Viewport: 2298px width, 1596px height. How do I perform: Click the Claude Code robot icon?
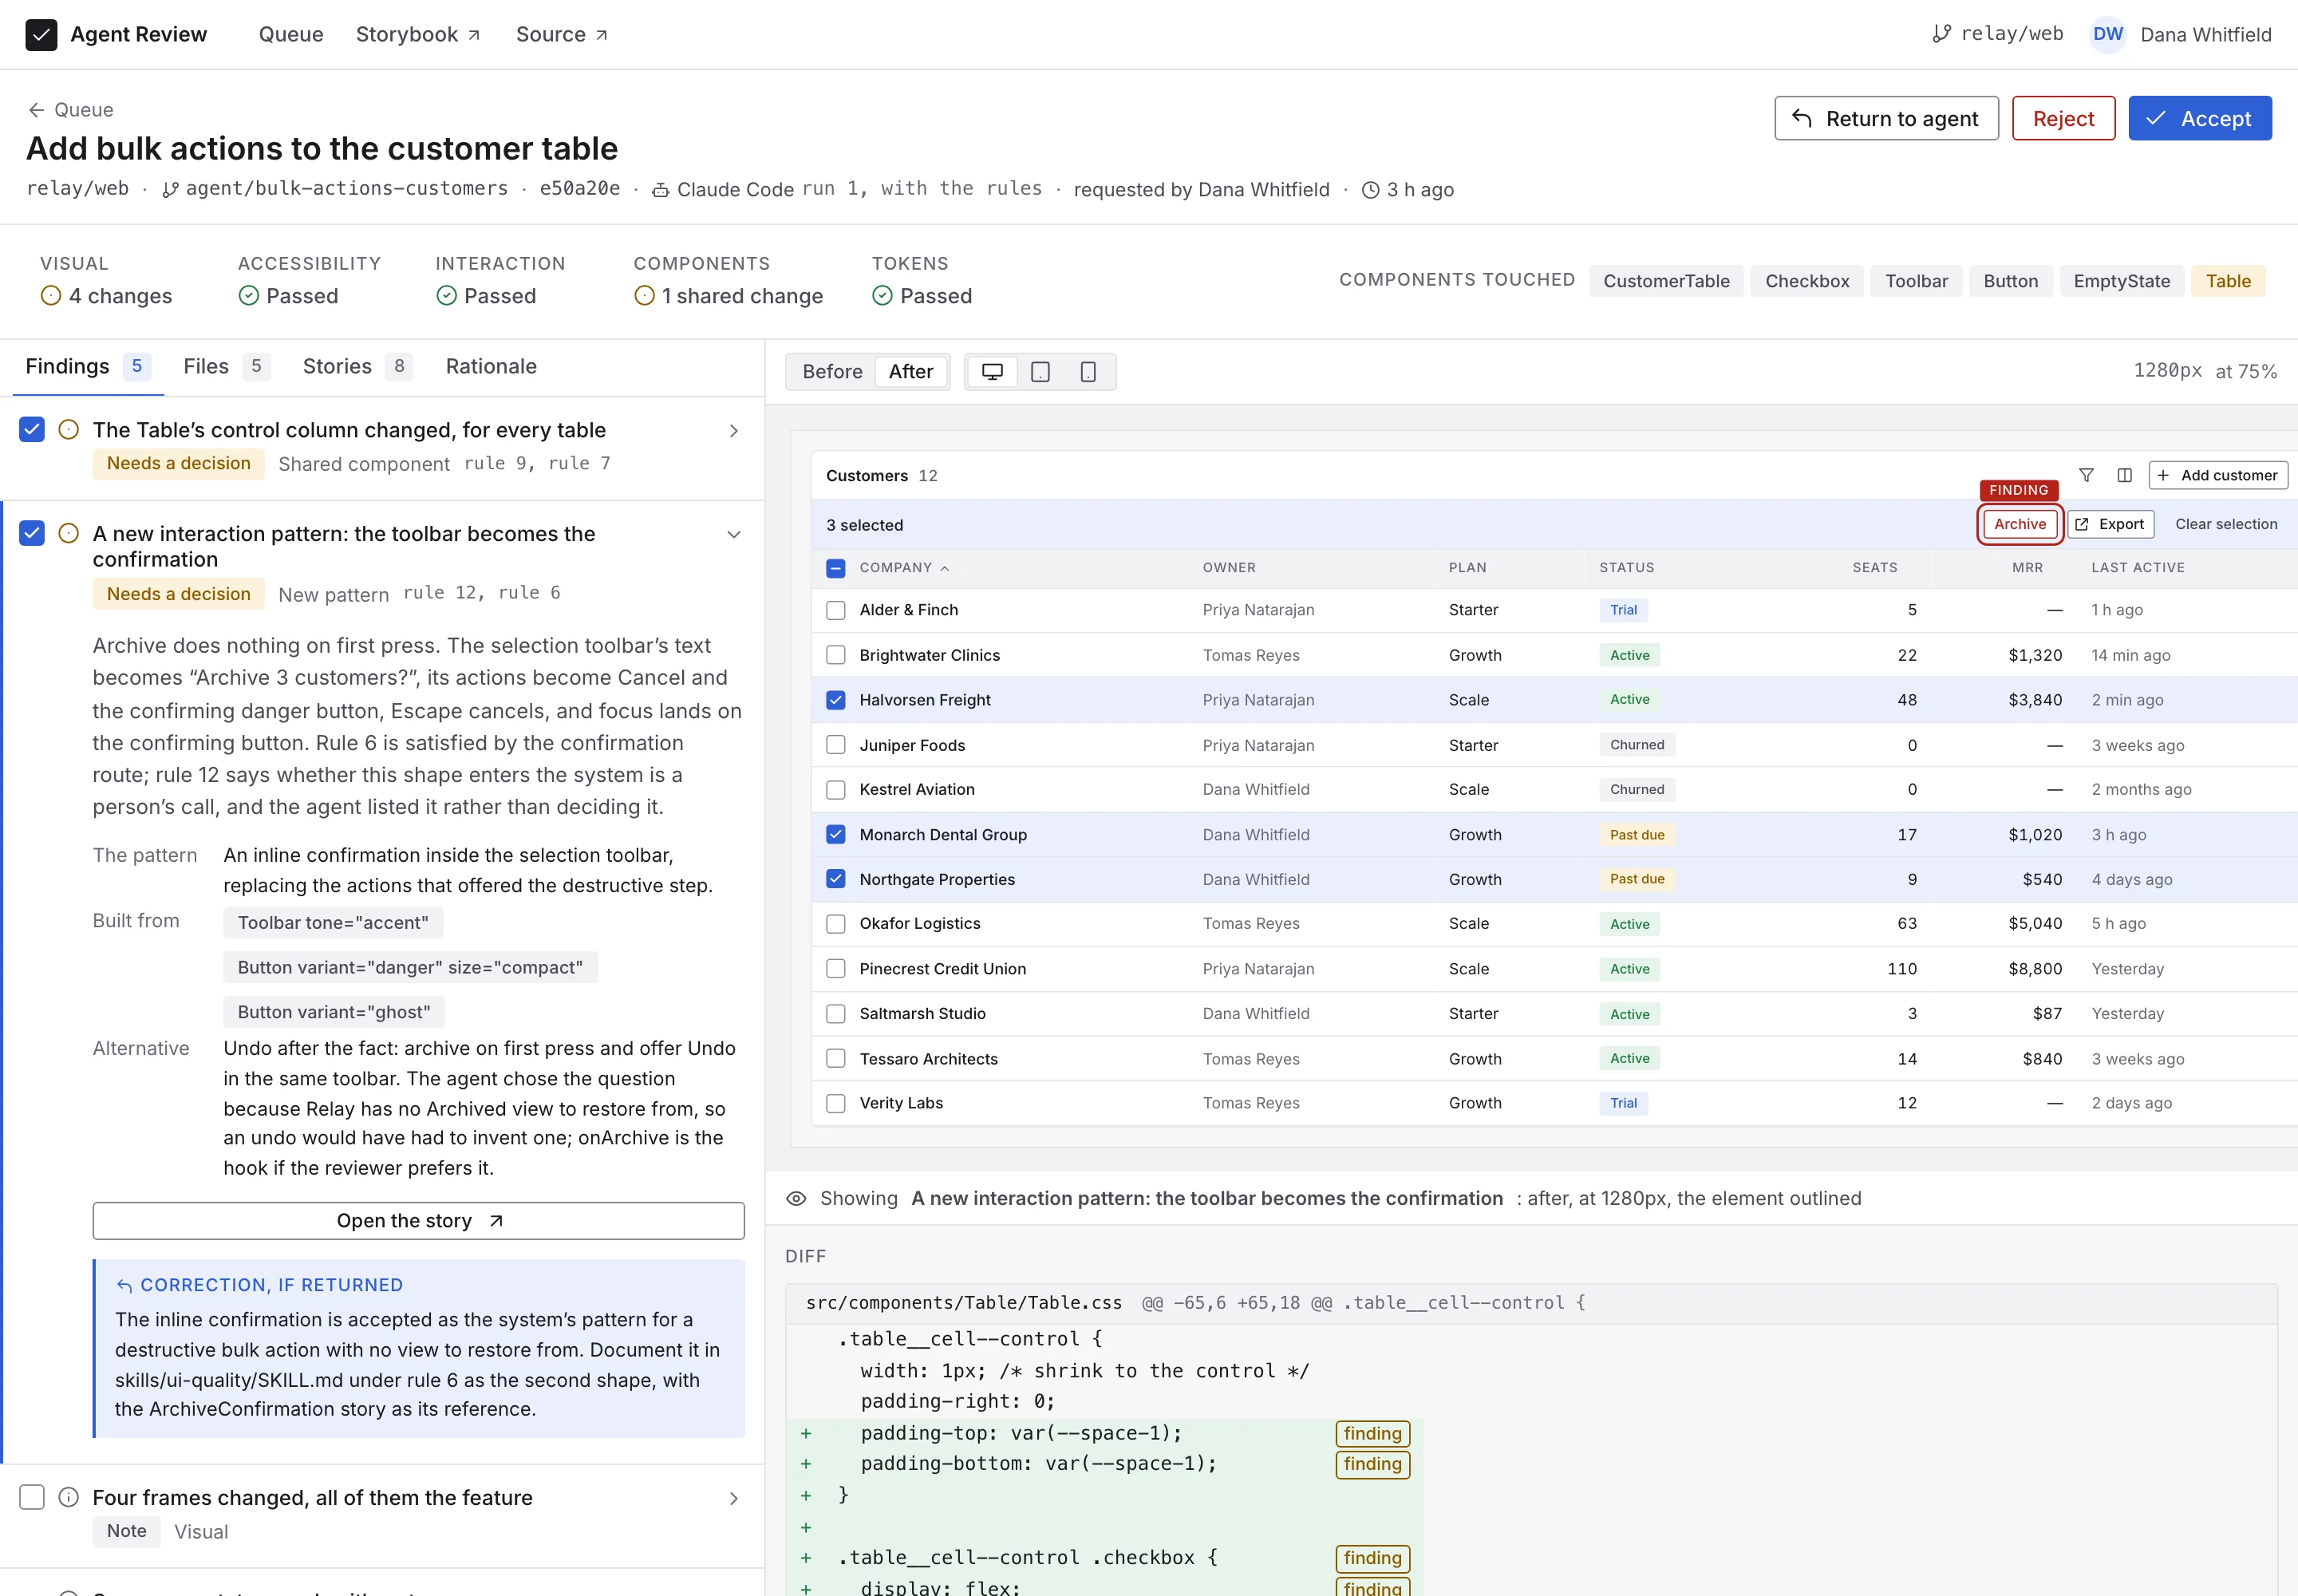pyautogui.click(x=660, y=189)
